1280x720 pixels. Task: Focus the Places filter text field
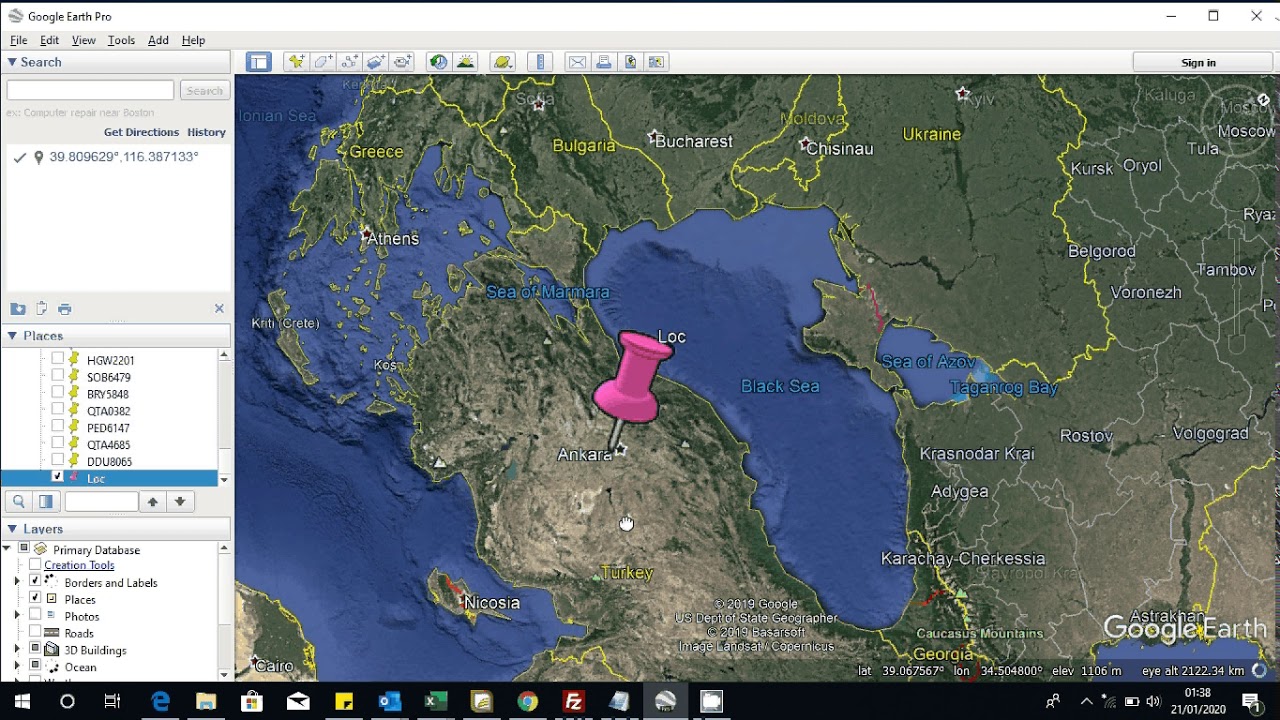[x=101, y=502]
